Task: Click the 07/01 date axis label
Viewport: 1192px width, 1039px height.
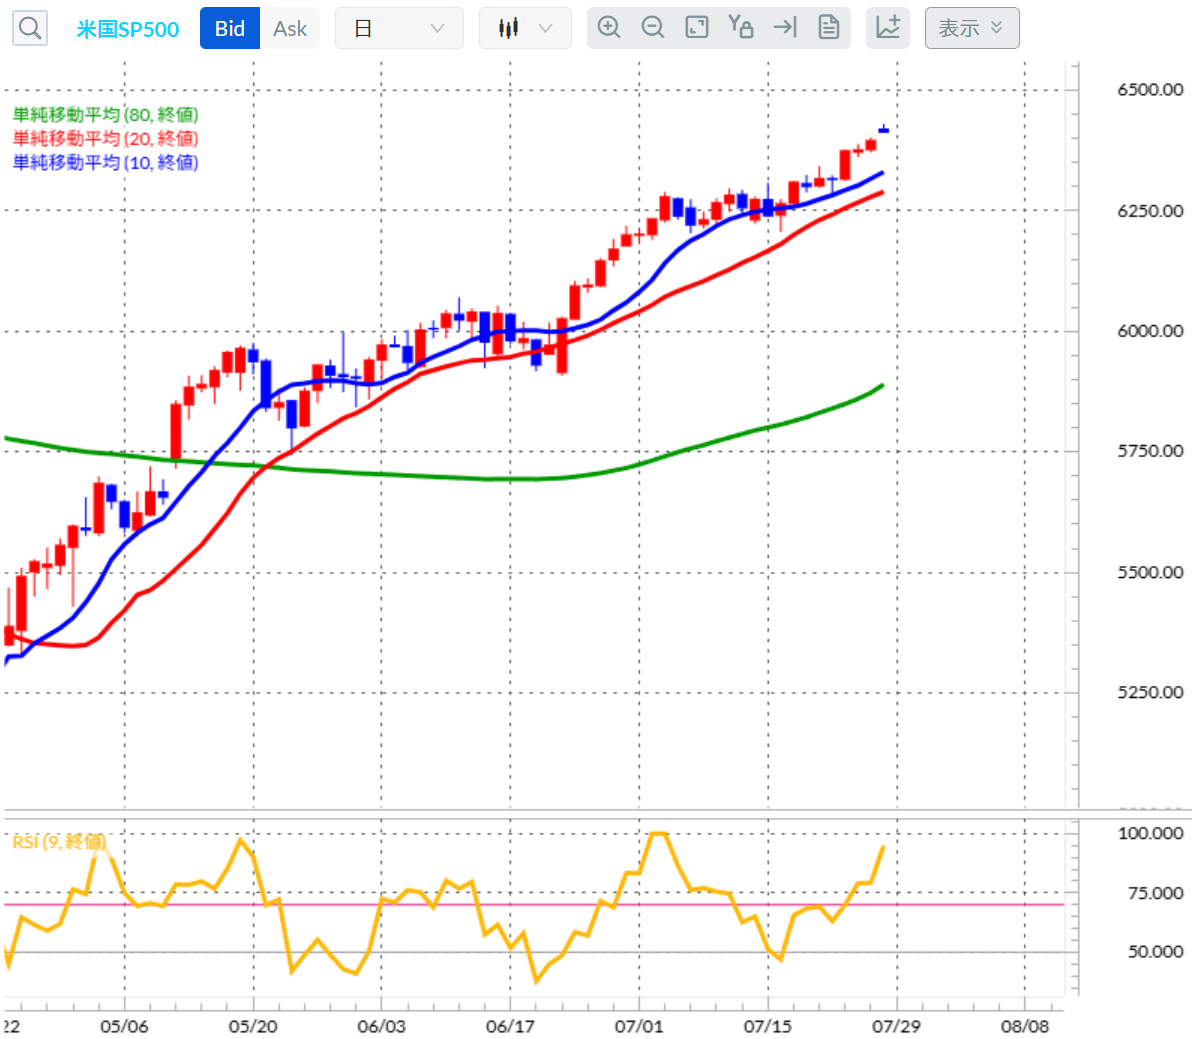Action: (639, 1026)
